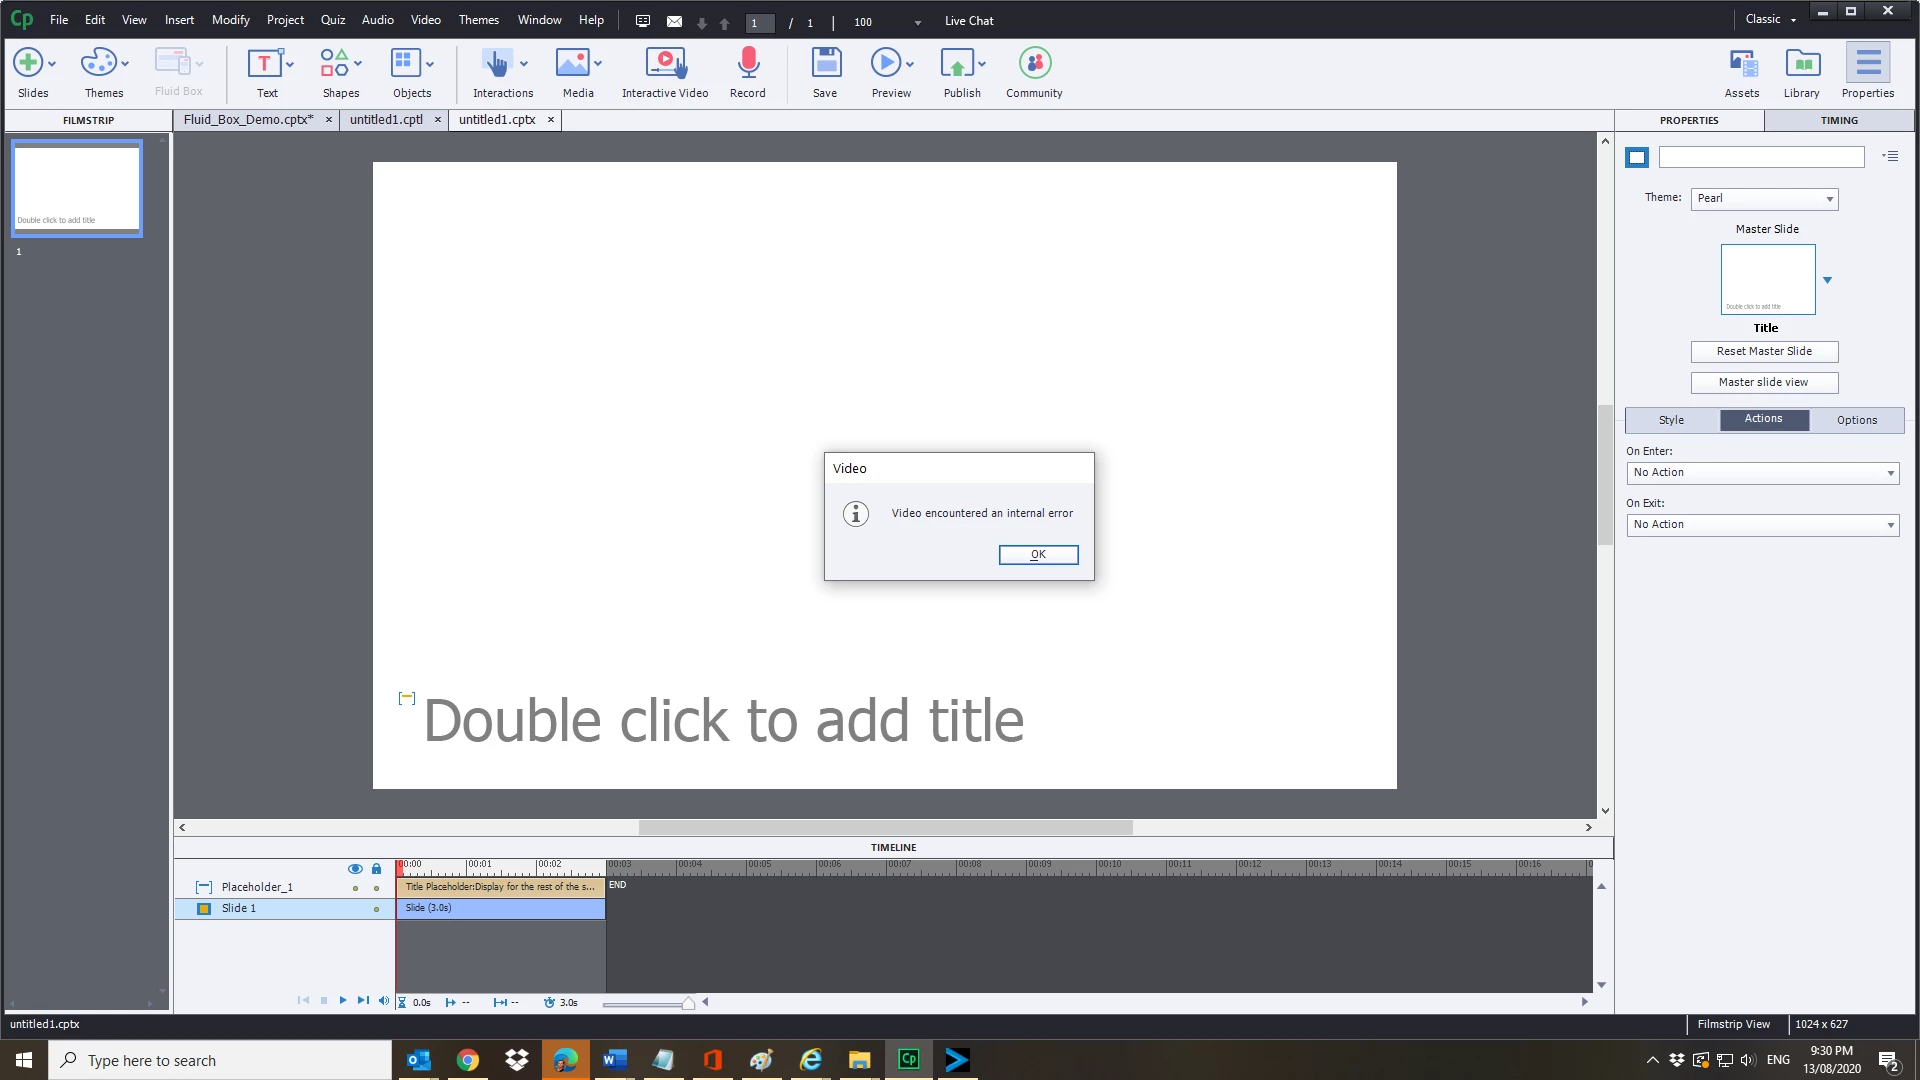Open the On Exit action dropdown
This screenshot has width=1920, height=1080.
(x=1763, y=524)
